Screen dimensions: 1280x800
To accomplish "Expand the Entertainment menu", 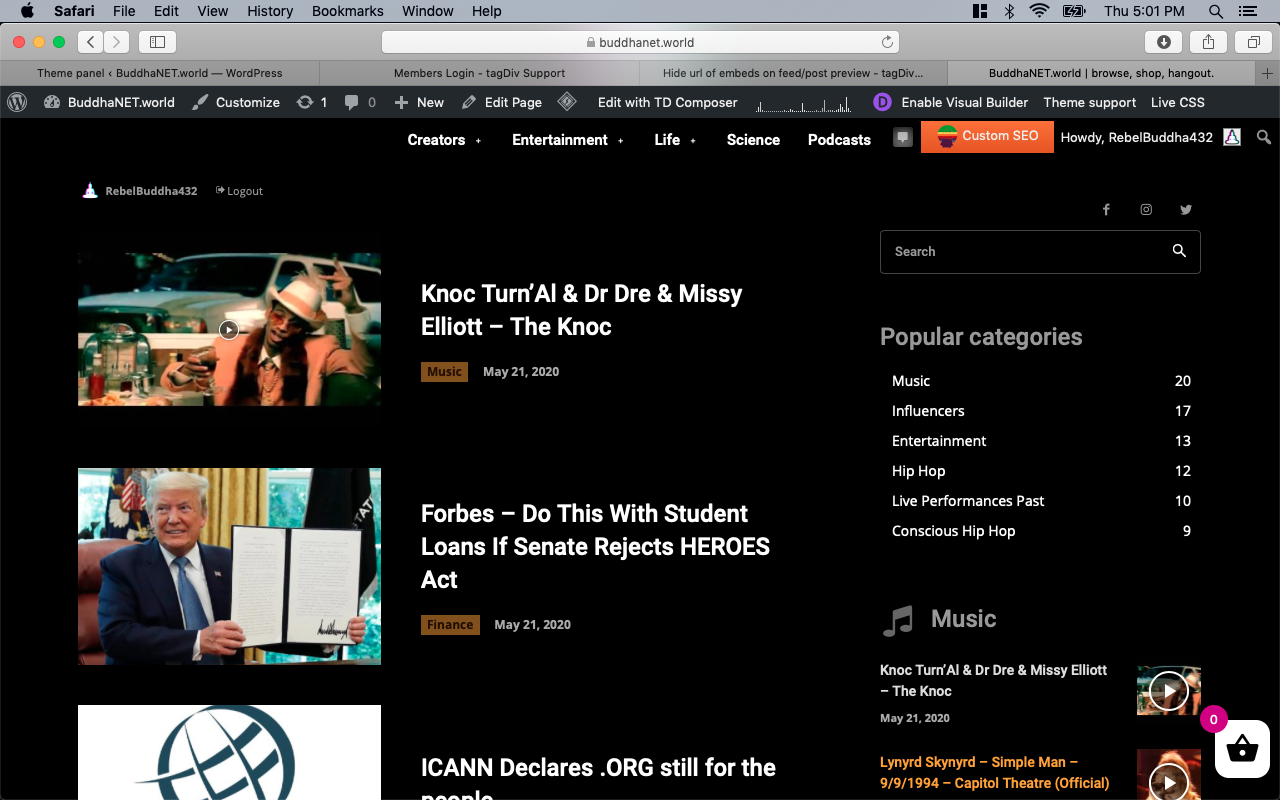I will click(568, 139).
